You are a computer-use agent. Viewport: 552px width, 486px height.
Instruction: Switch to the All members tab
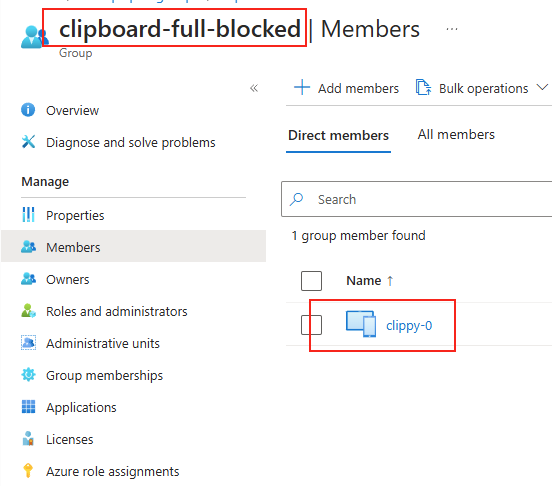(456, 134)
